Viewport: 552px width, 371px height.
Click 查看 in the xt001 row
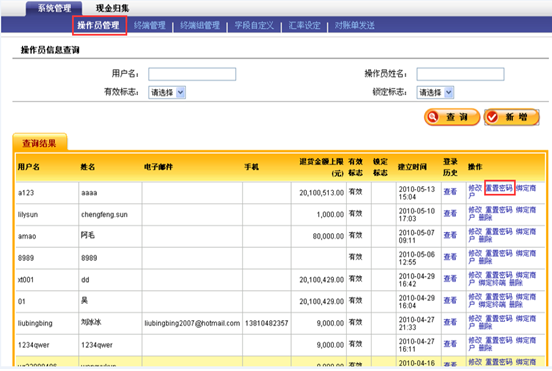450,279
